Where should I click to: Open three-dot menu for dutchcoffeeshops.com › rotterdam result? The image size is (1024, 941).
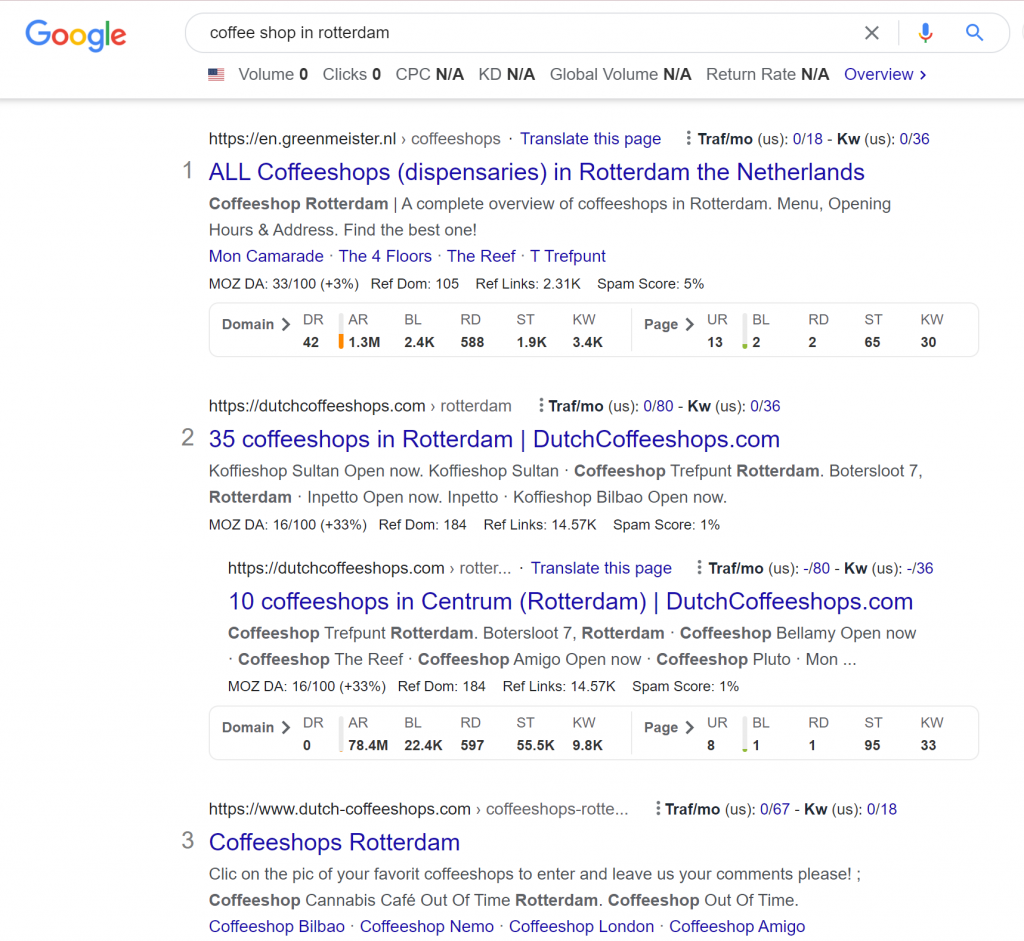tap(541, 406)
